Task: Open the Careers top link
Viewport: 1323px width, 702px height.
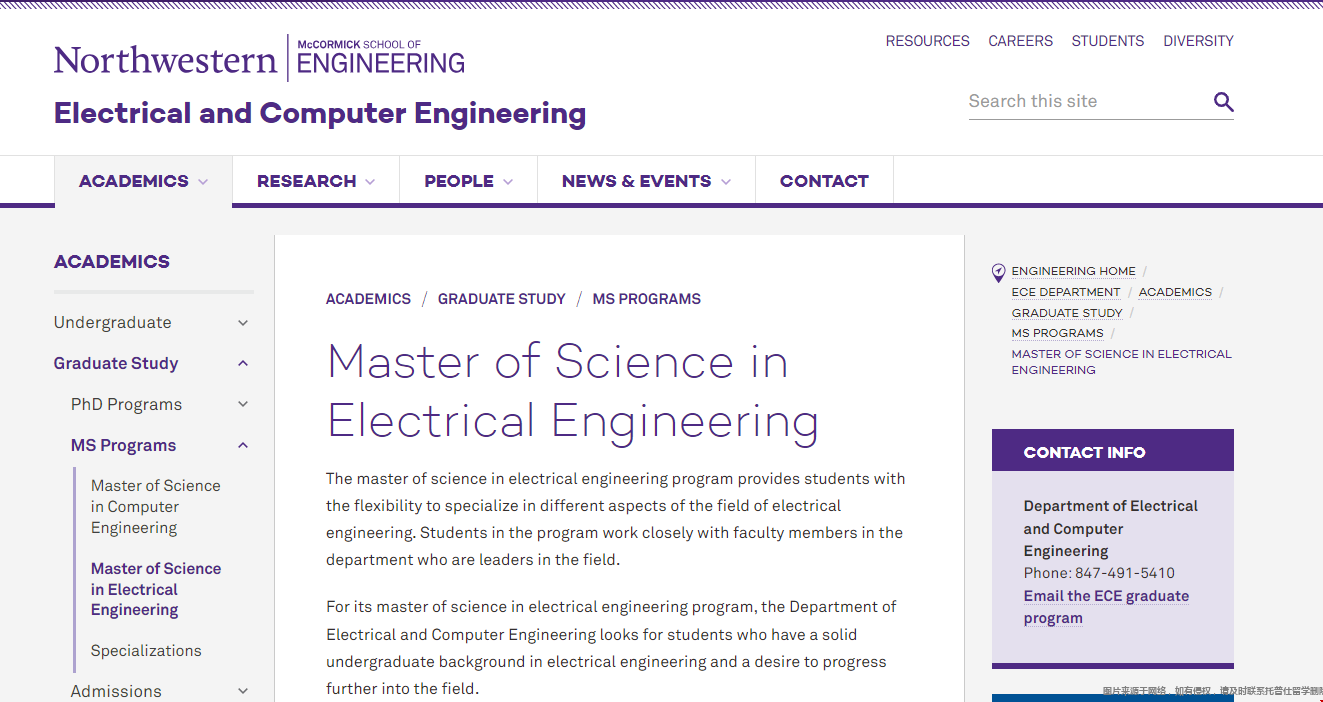Action: 1020,41
